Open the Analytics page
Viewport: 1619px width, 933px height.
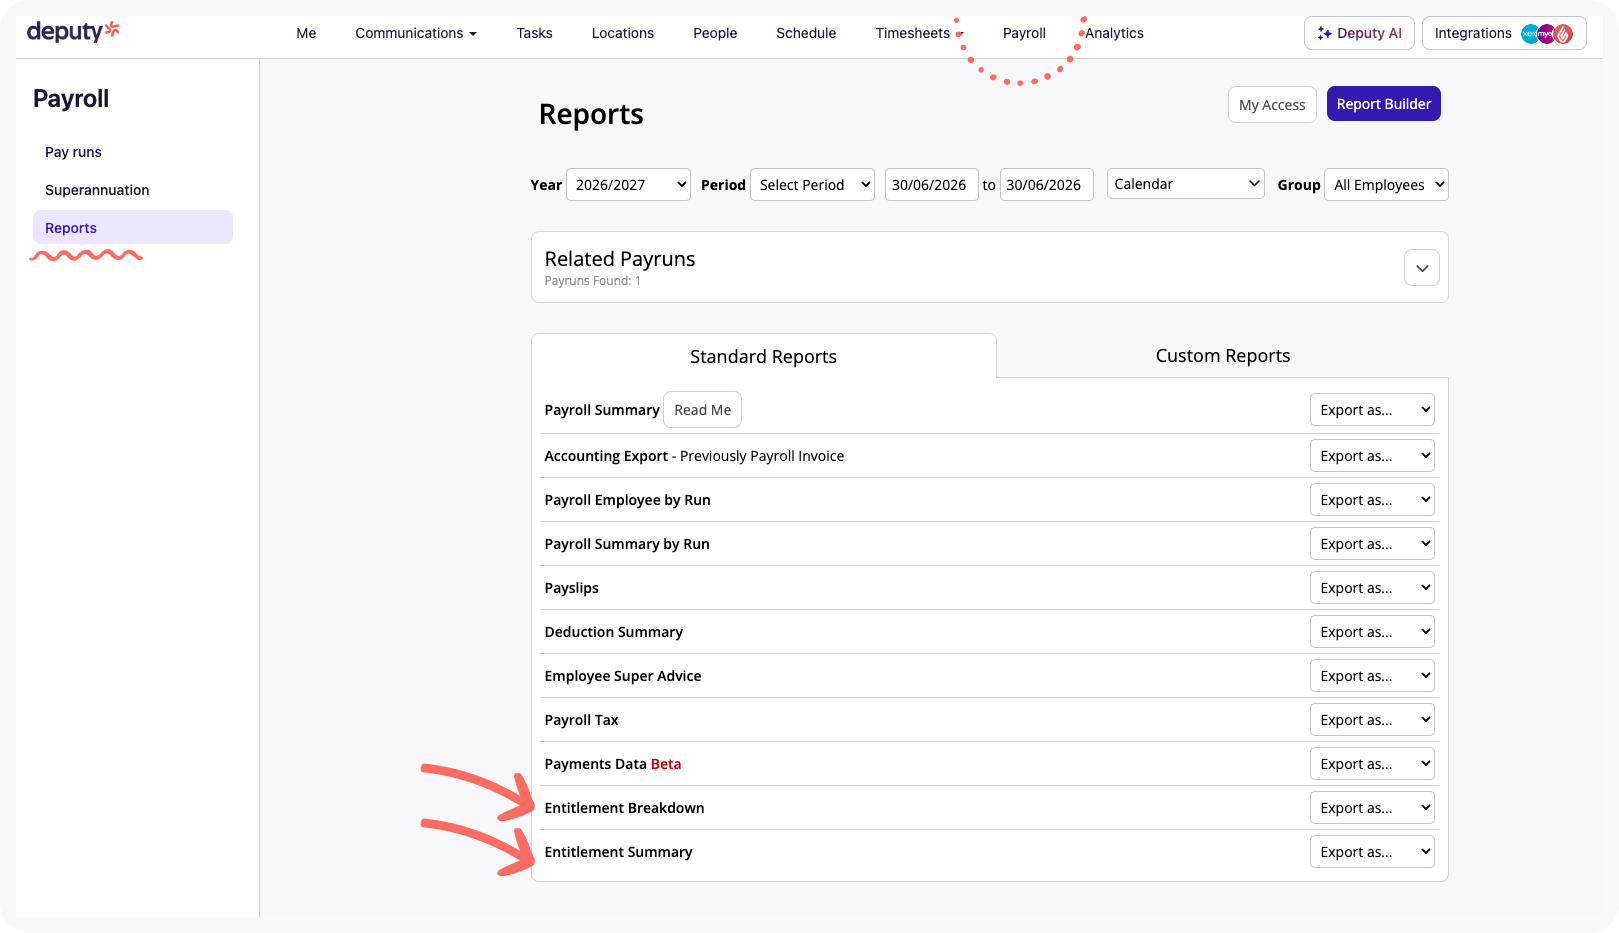1114,33
